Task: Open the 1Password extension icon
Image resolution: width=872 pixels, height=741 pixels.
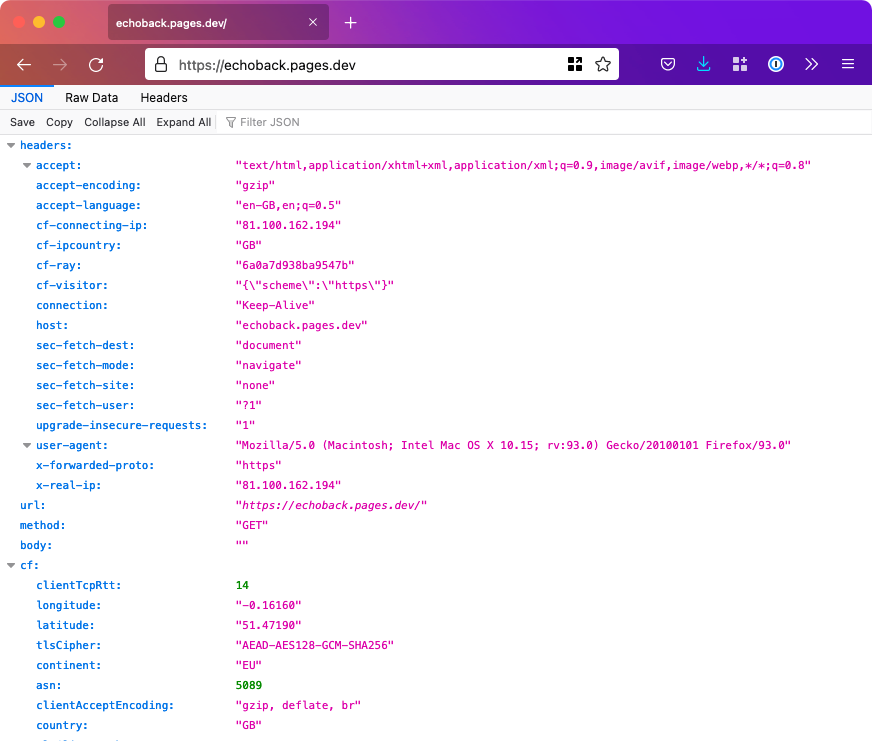Action: point(775,63)
